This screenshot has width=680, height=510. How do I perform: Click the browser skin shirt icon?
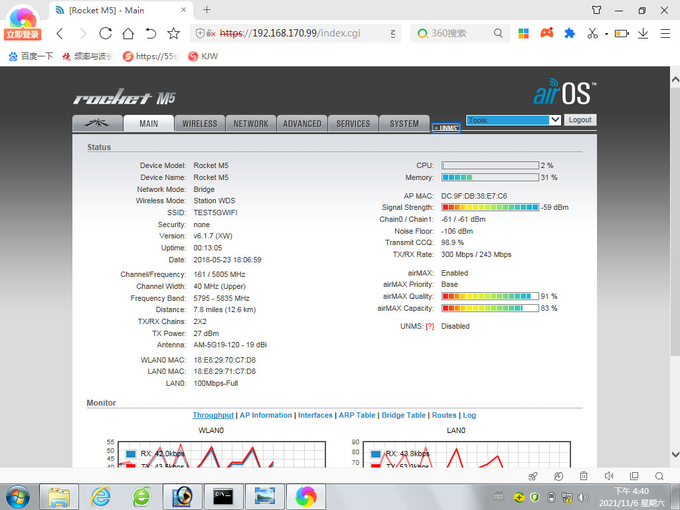click(597, 10)
